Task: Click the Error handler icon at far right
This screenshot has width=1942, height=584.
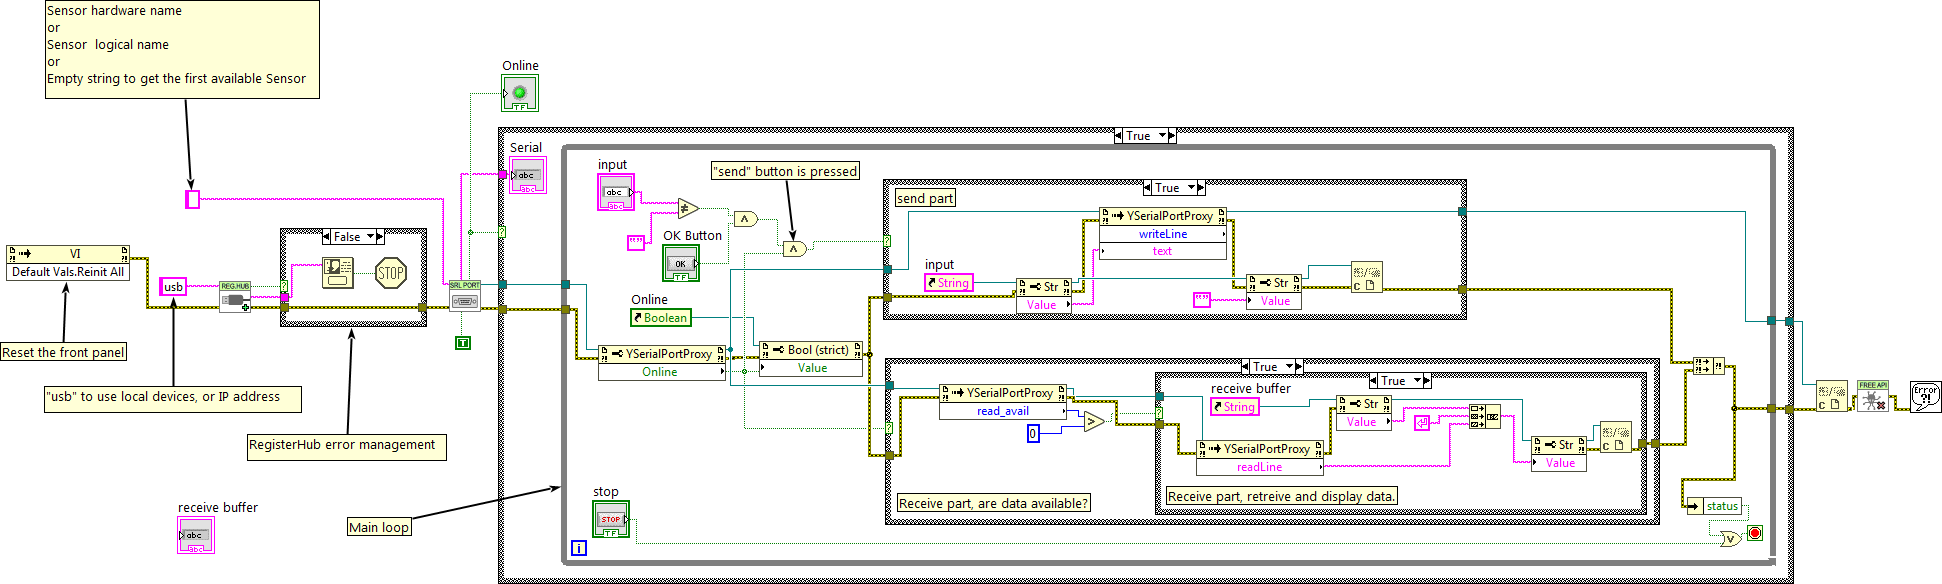Action: coord(1925,396)
